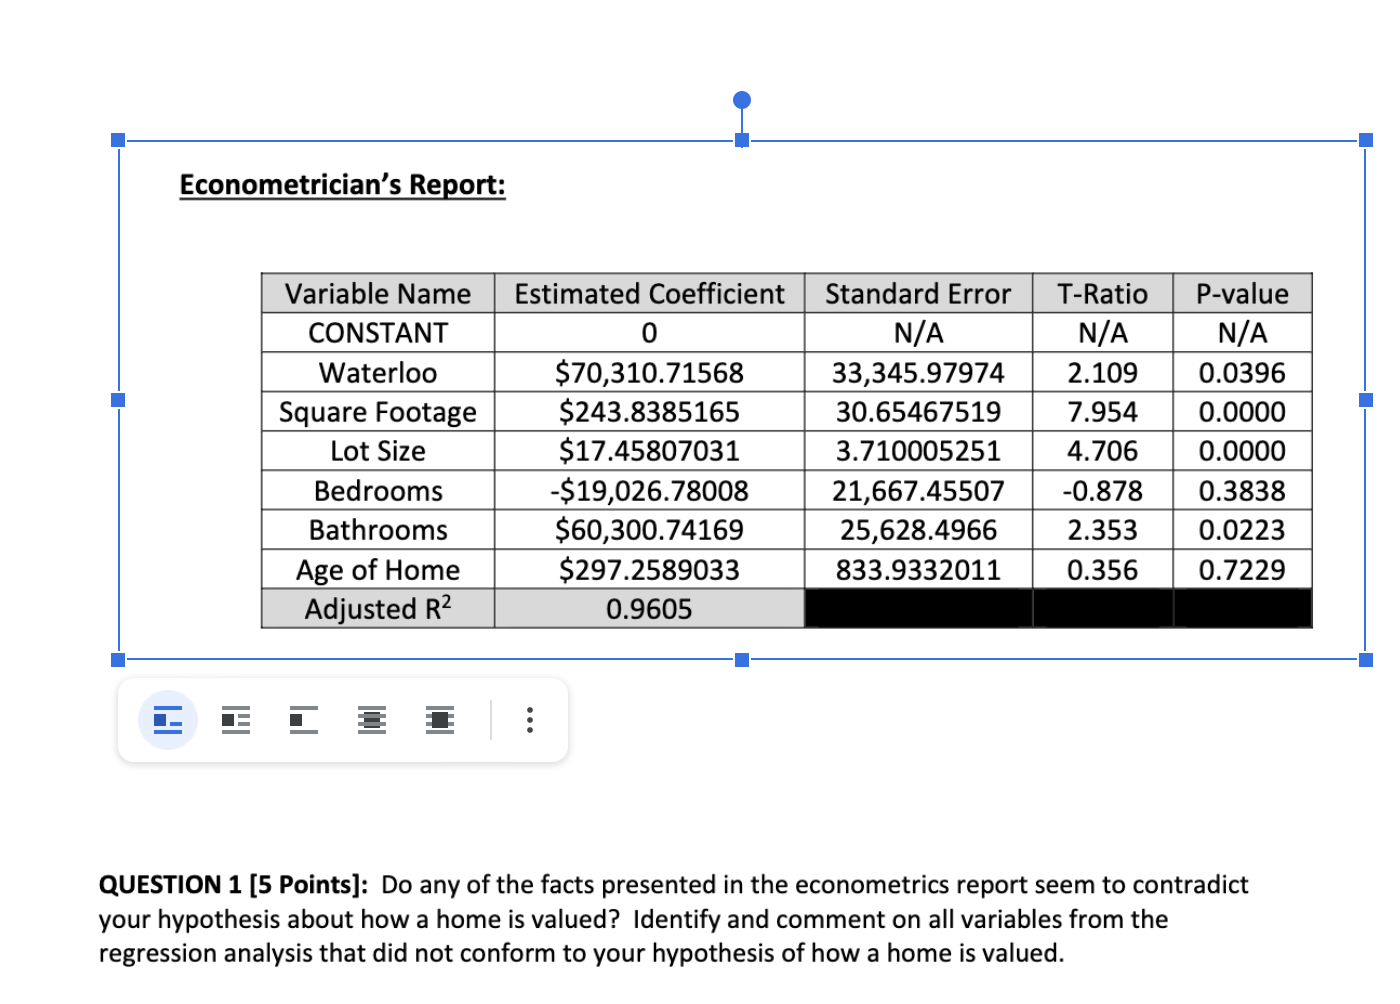Click the "CONSTANT" row label
The height and width of the screenshot is (1004, 1400).
point(378,333)
